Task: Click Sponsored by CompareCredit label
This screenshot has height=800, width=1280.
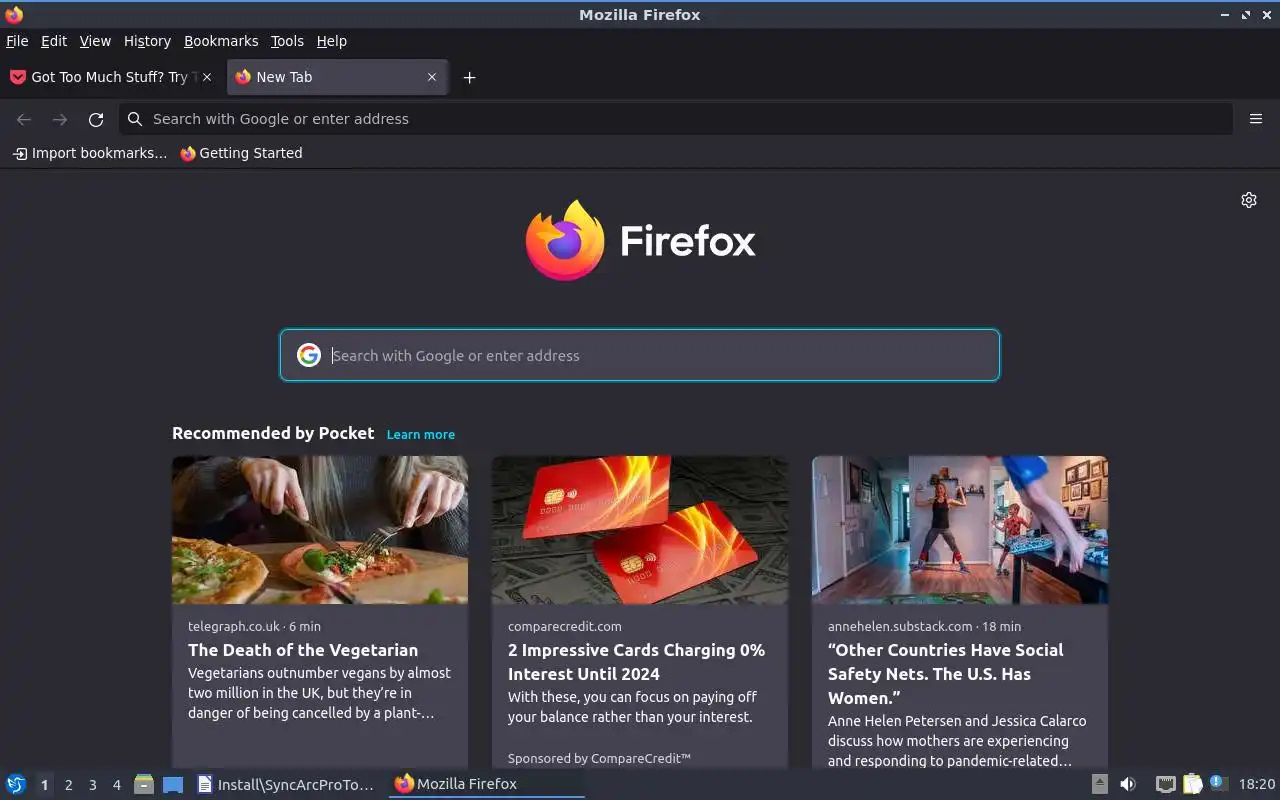Action: tap(599, 758)
